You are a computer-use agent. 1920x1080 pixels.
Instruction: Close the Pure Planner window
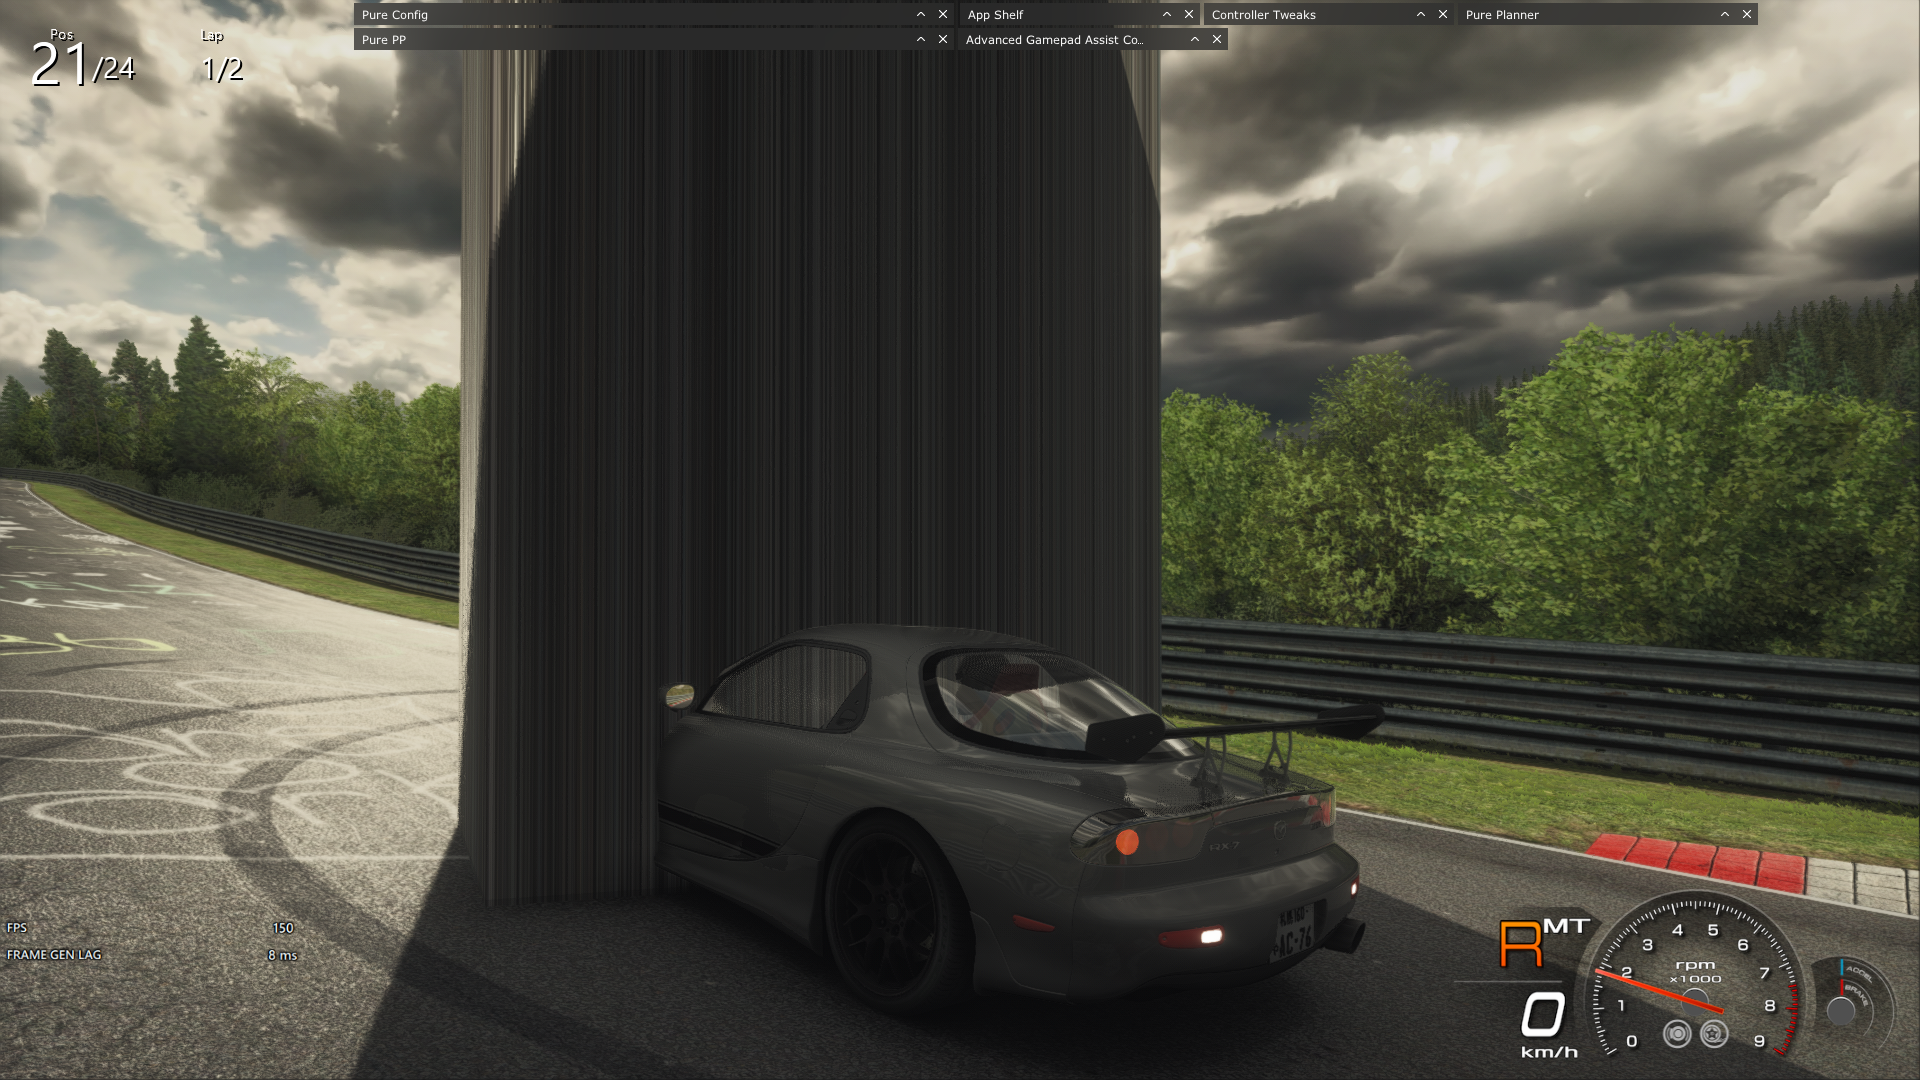[1746, 14]
